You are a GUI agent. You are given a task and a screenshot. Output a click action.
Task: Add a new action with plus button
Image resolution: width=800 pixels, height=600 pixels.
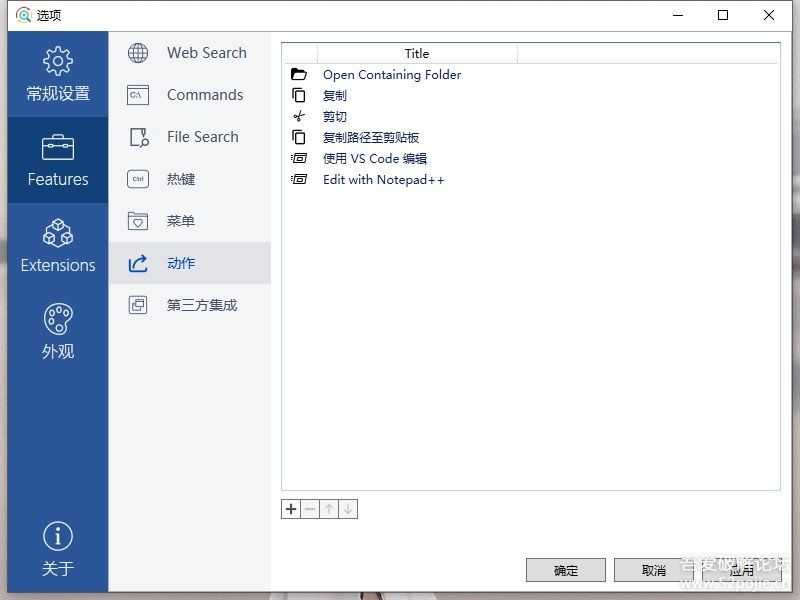tap(291, 509)
